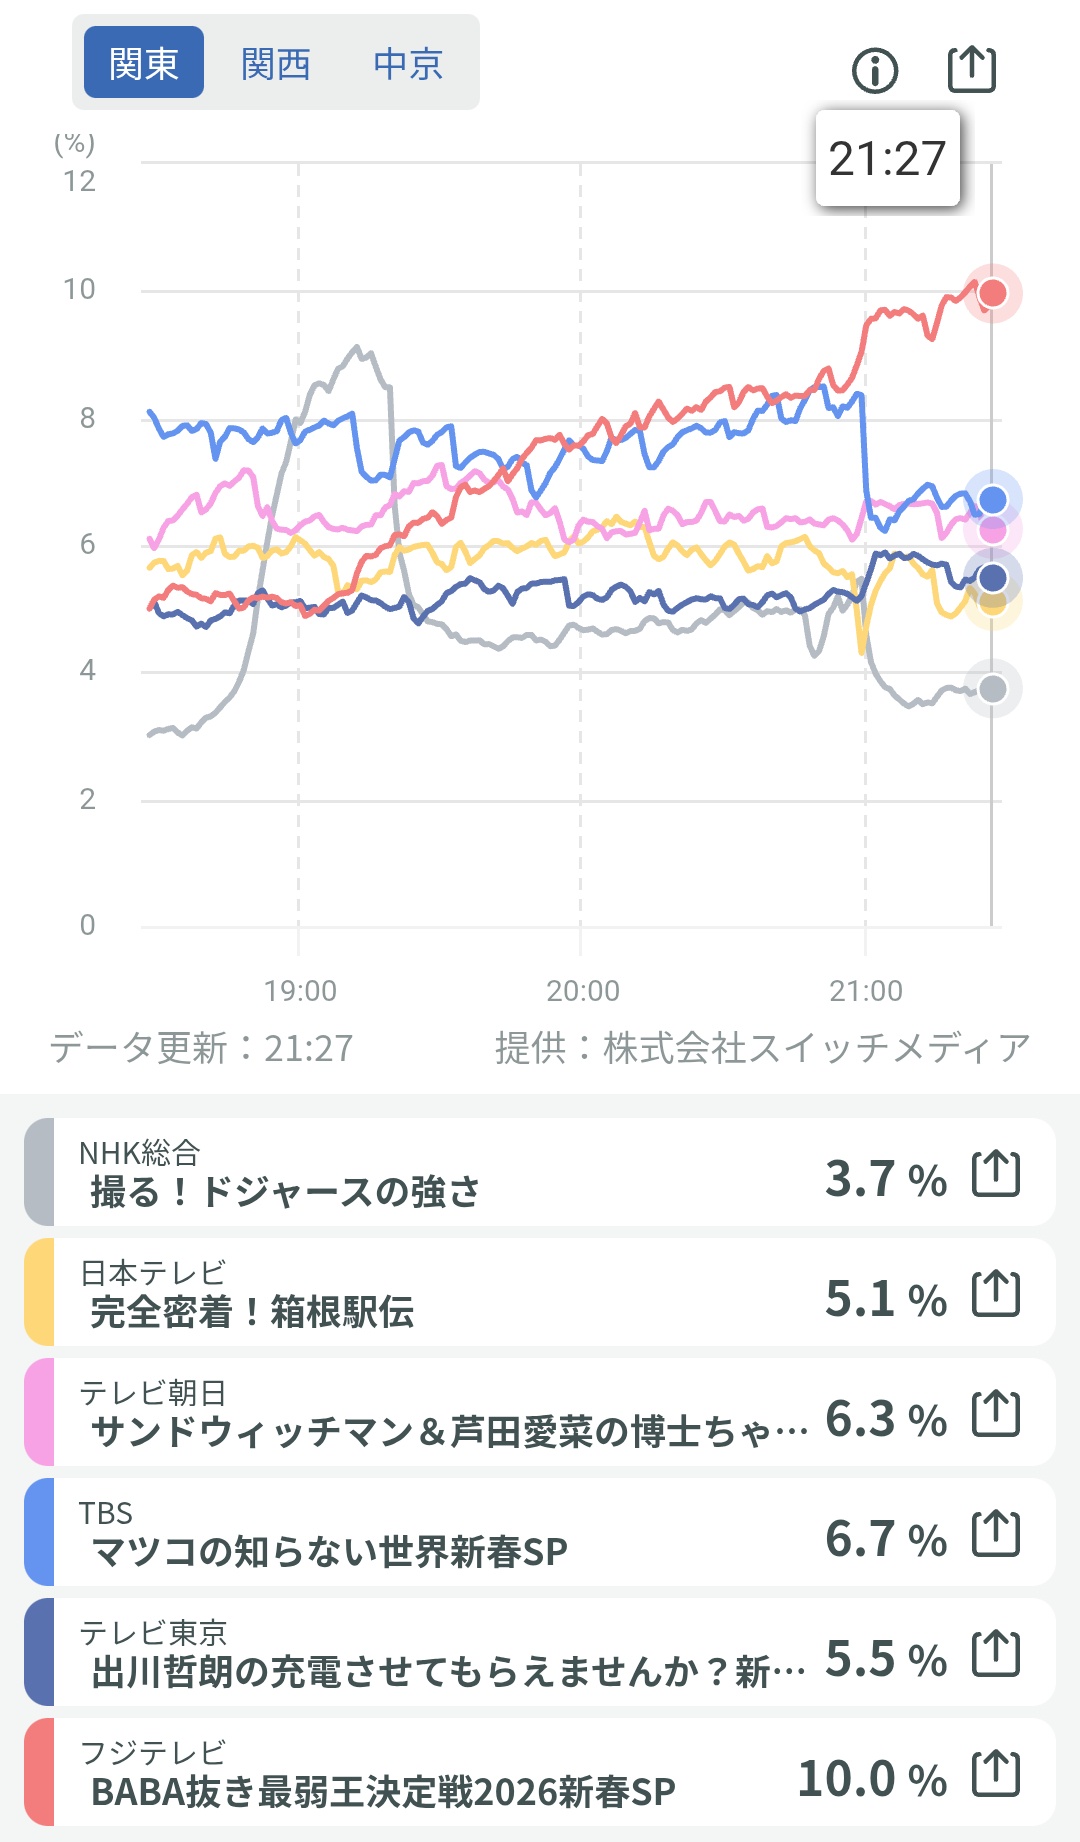Tap the pink テレビ朝日 color bar
The height and width of the screenshot is (1842, 1080).
pos(39,1413)
